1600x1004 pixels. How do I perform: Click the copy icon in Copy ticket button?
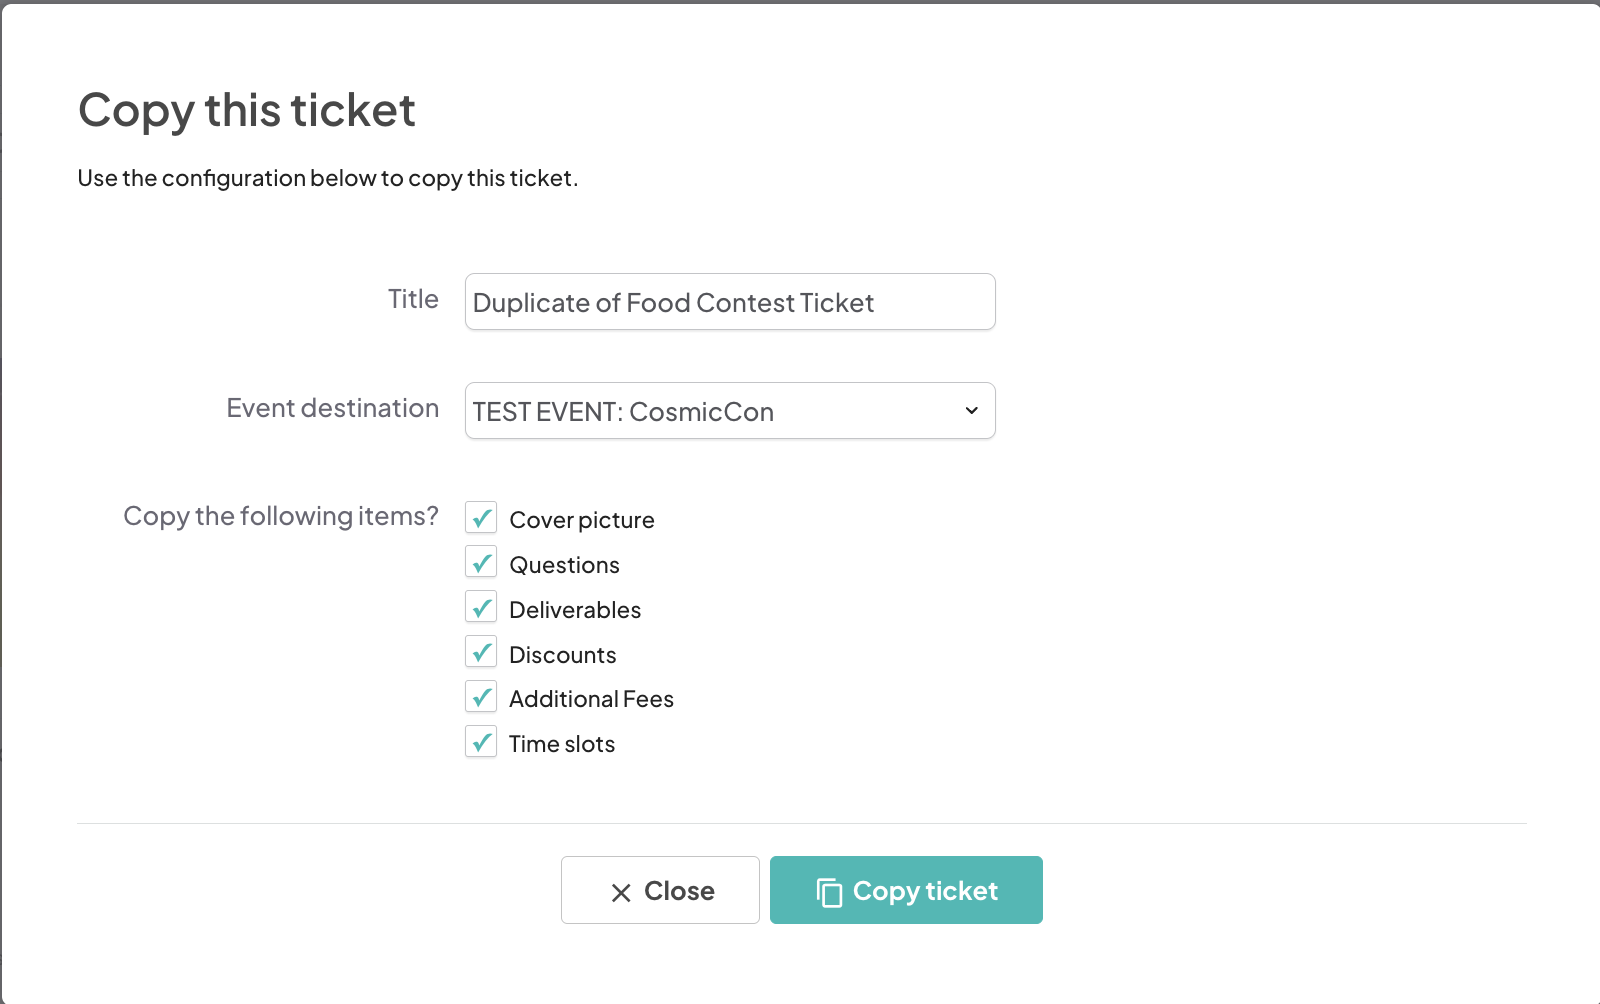829,892
